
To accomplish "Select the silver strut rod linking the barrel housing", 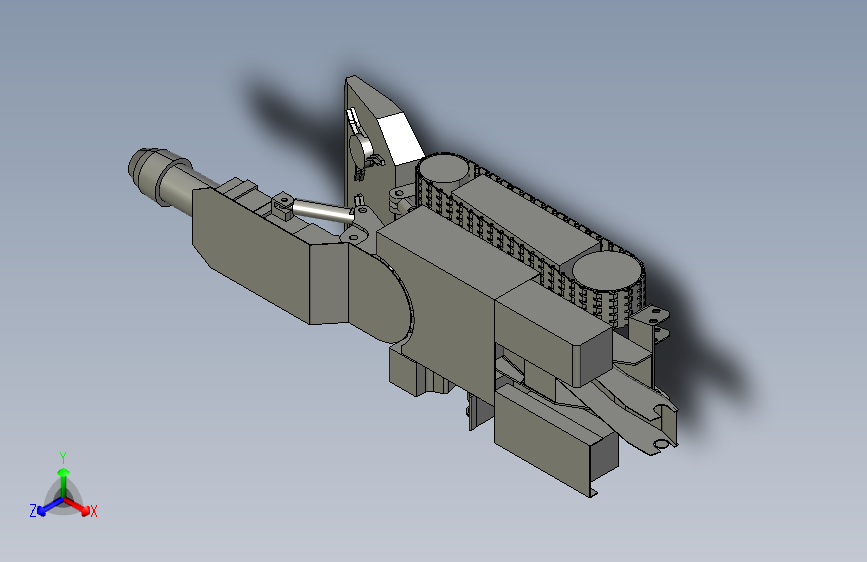I will (x=322, y=211).
